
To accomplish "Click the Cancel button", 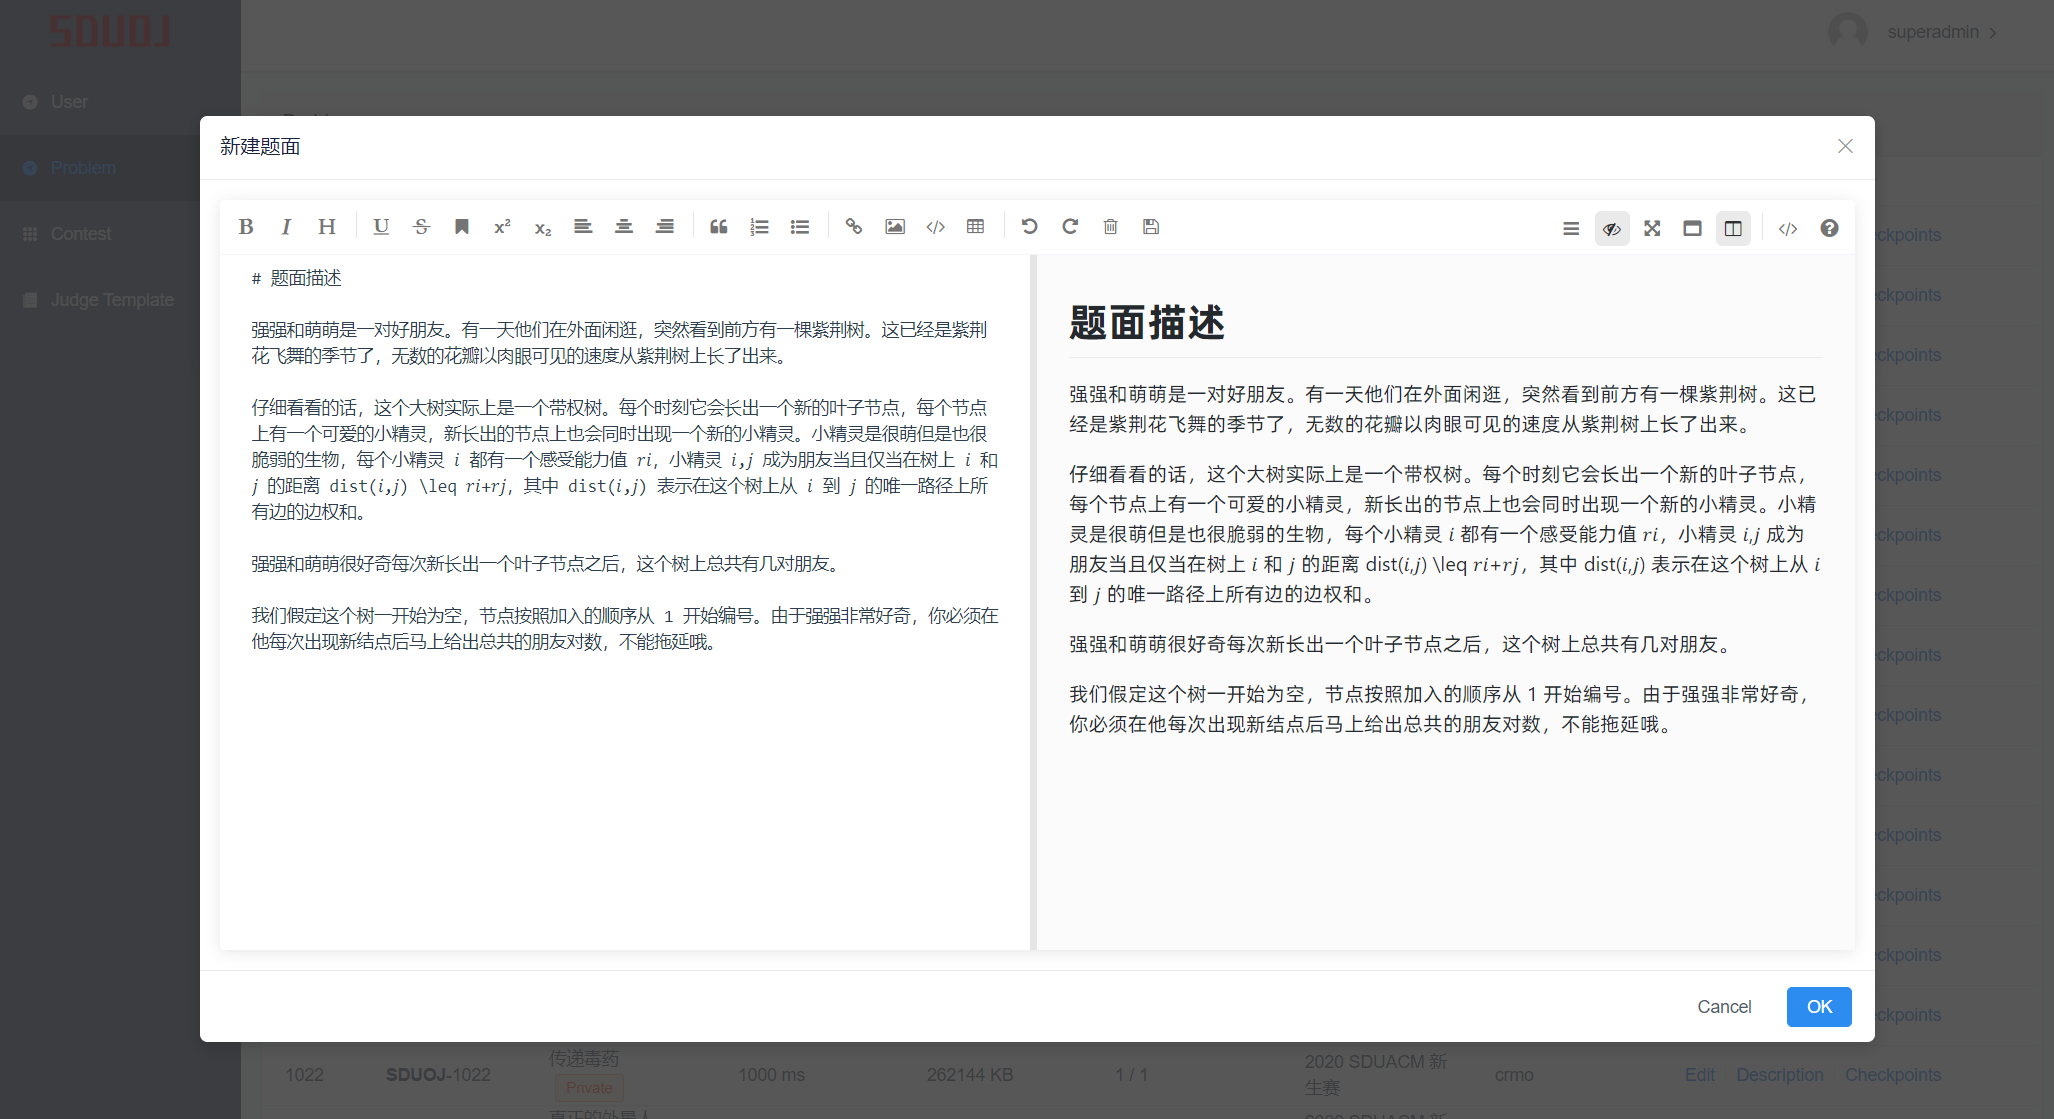I will coord(1724,1007).
